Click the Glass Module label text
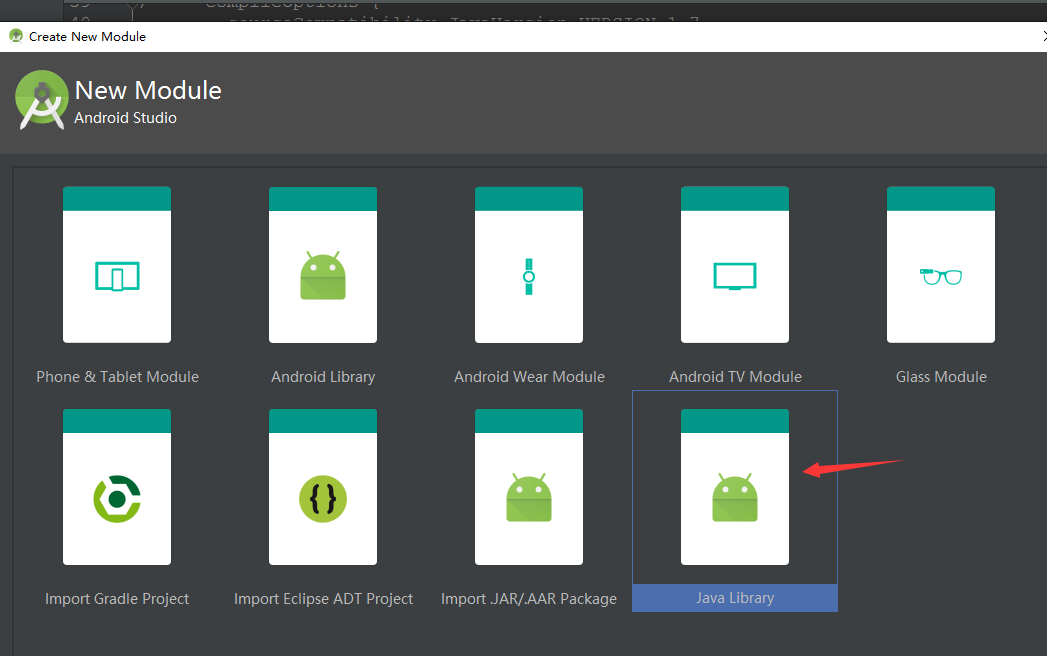 pyautogui.click(x=941, y=377)
